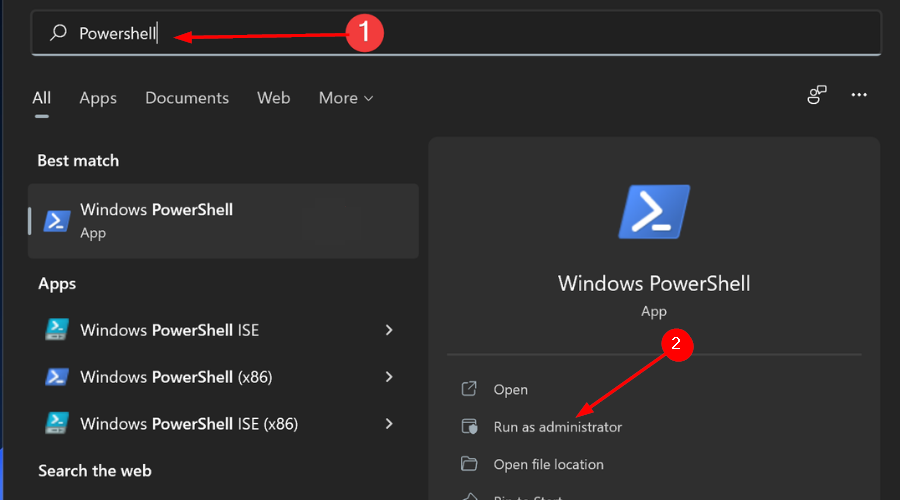The width and height of the screenshot is (900, 500).
Task: Click the Open file location folder icon
Action: [469, 463]
